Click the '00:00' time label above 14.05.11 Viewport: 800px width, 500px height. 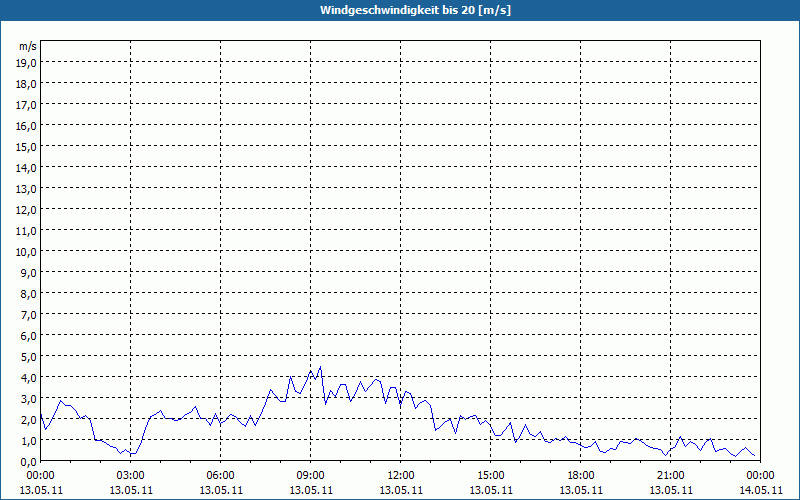(x=760, y=476)
